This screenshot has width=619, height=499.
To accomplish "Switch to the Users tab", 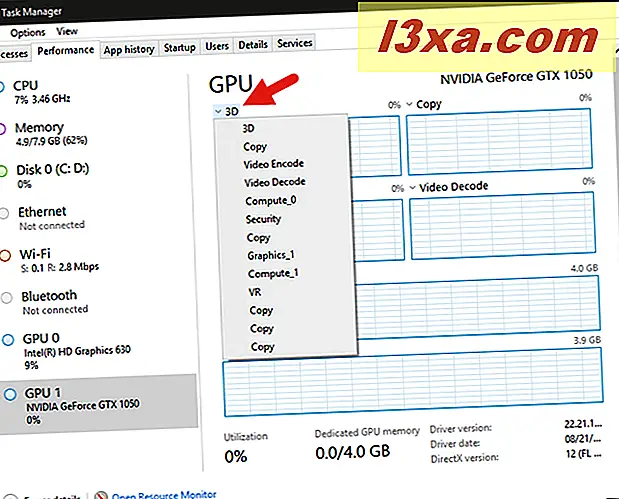I will [217, 47].
